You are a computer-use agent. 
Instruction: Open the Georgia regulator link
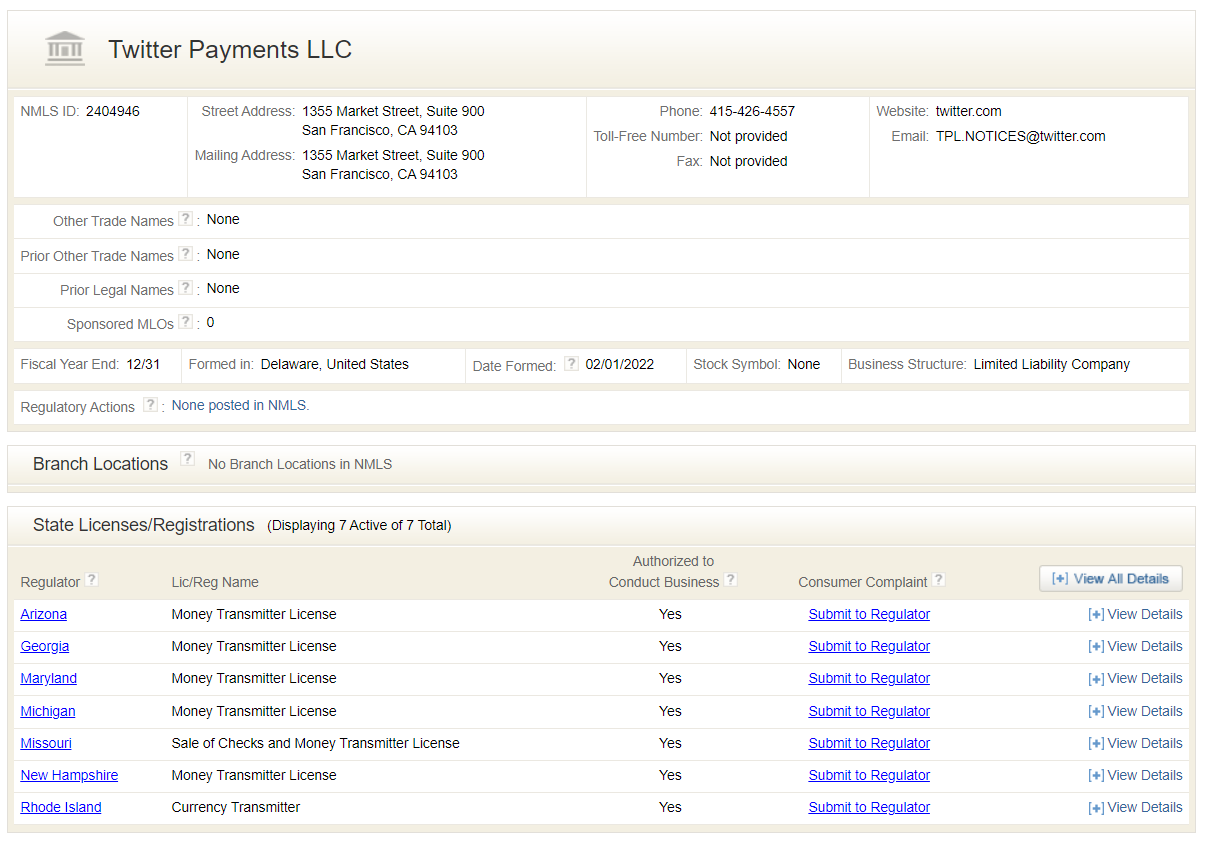click(45, 646)
